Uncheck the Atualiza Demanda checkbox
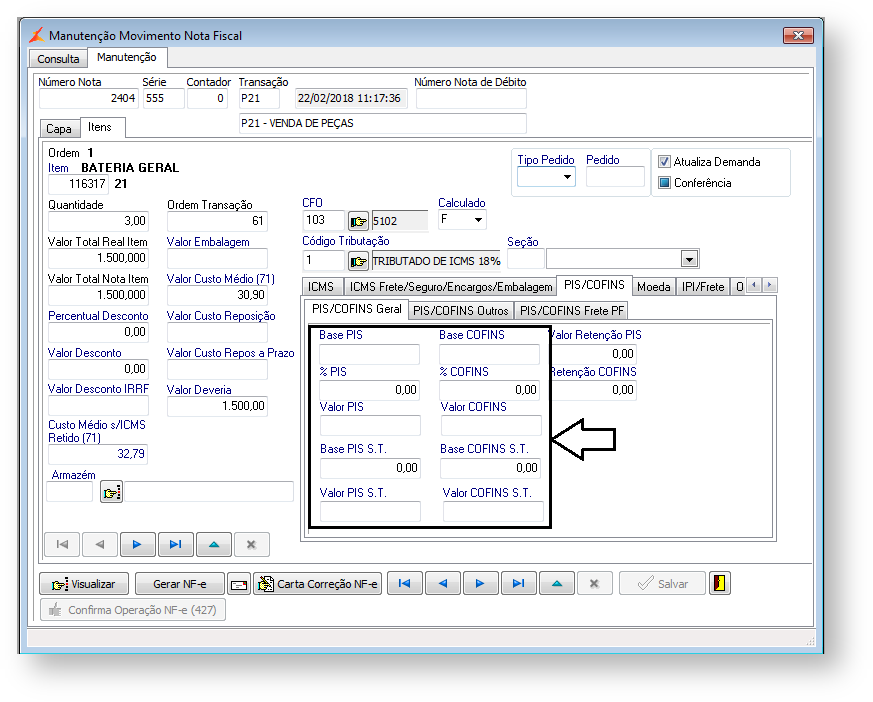This screenshot has height=702, width=873. point(664,162)
